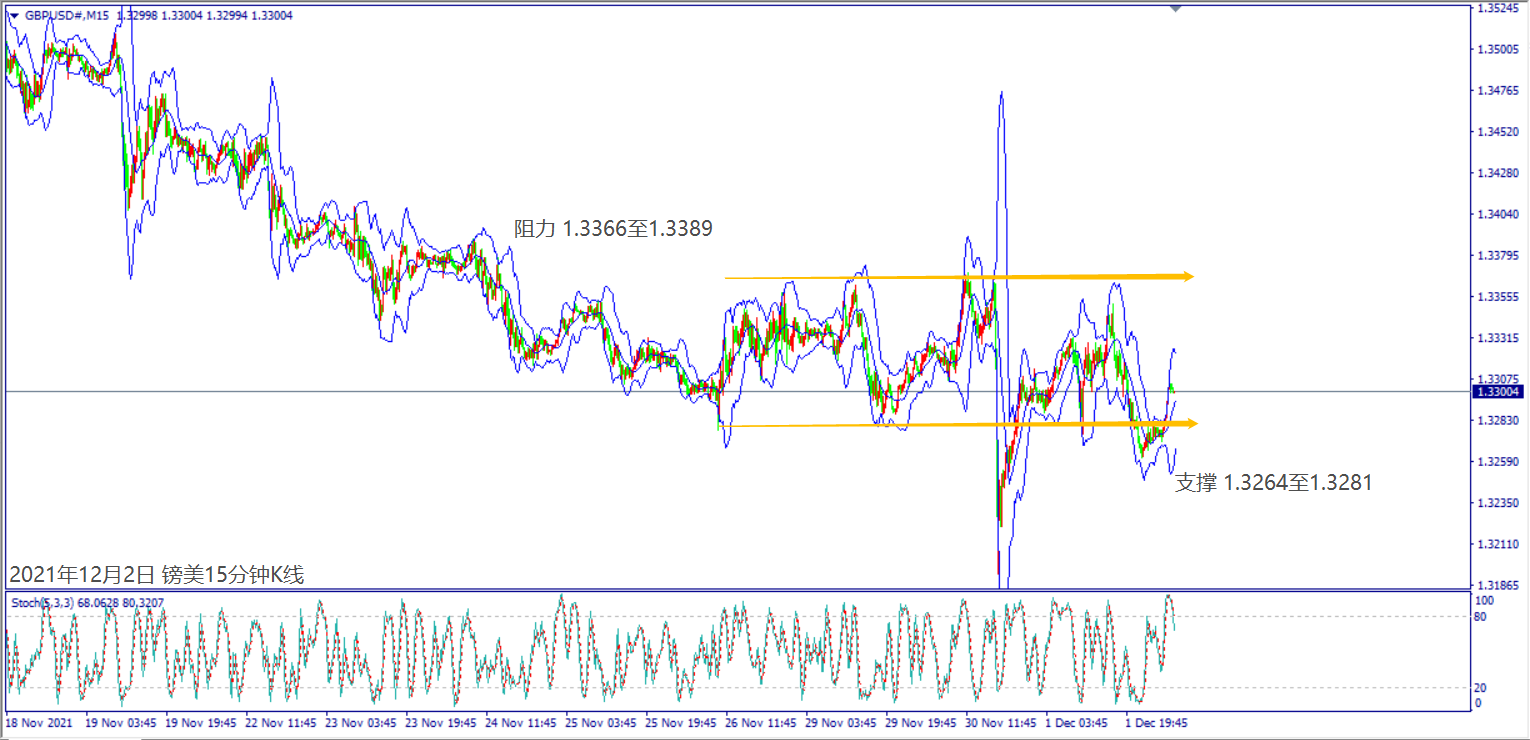Click time axis label 25 Nov 03:45

click(x=600, y=722)
